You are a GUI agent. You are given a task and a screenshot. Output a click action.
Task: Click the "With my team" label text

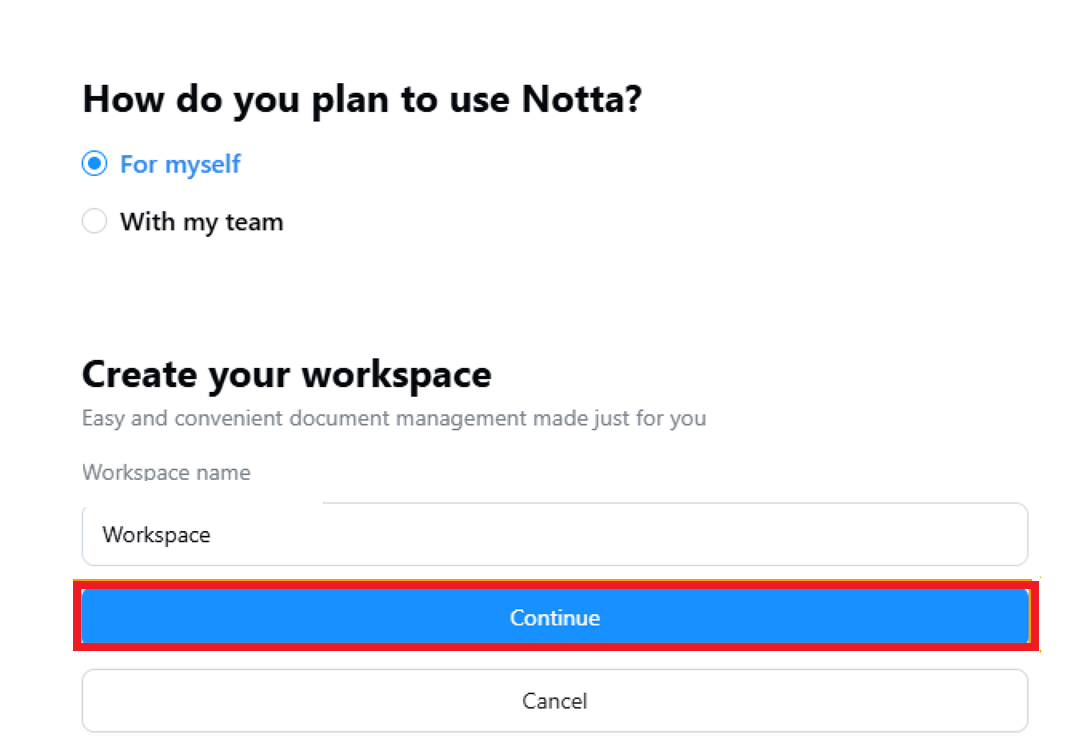[x=201, y=221]
